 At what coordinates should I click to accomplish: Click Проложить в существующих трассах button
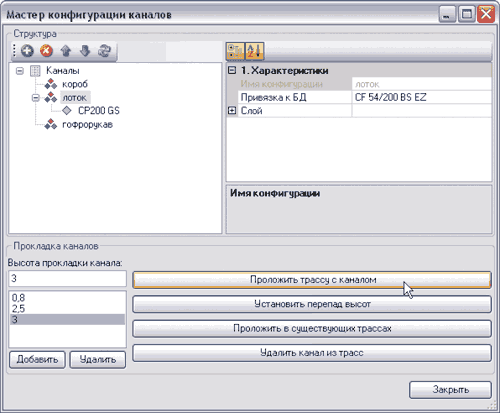(312, 329)
